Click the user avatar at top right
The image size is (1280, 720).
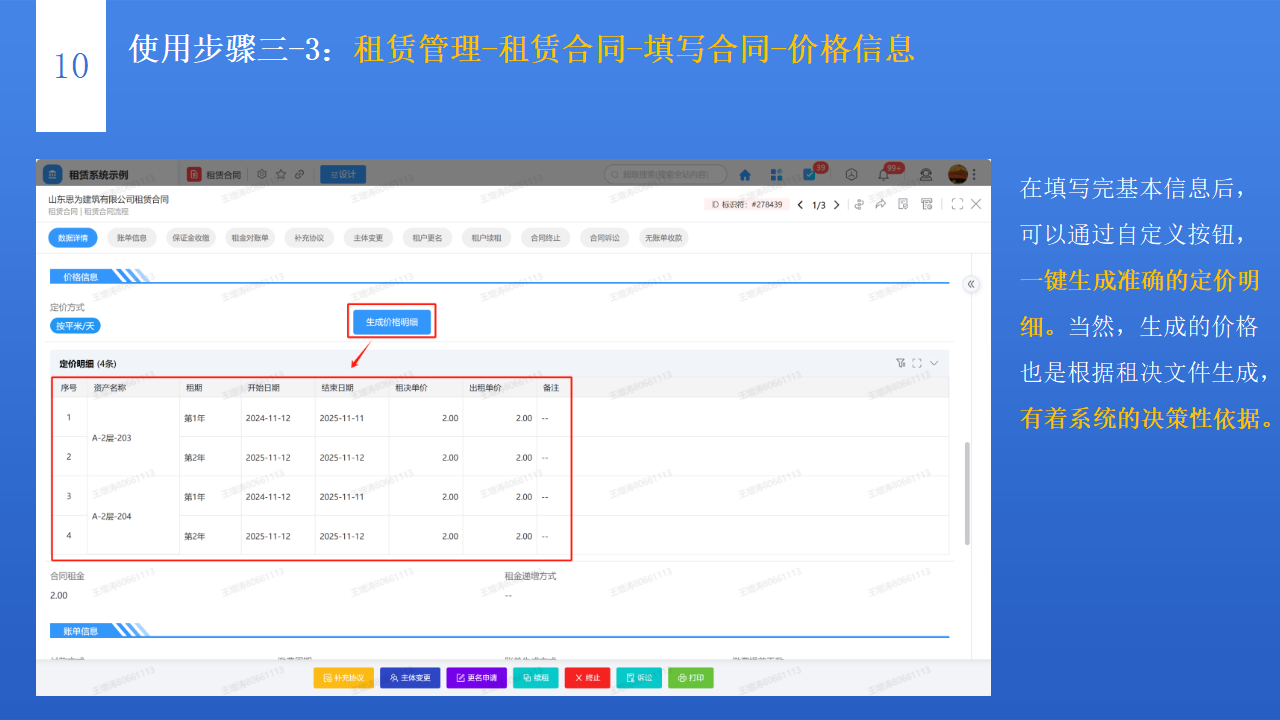coord(959,174)
